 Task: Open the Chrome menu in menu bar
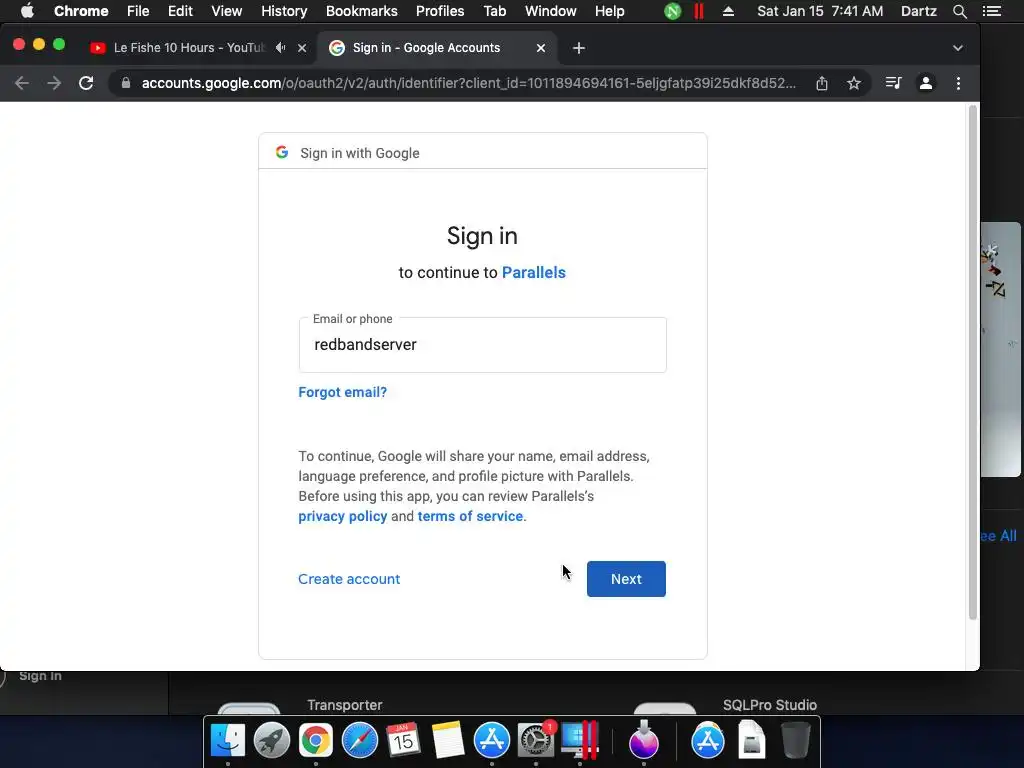(x=81, y=11)
